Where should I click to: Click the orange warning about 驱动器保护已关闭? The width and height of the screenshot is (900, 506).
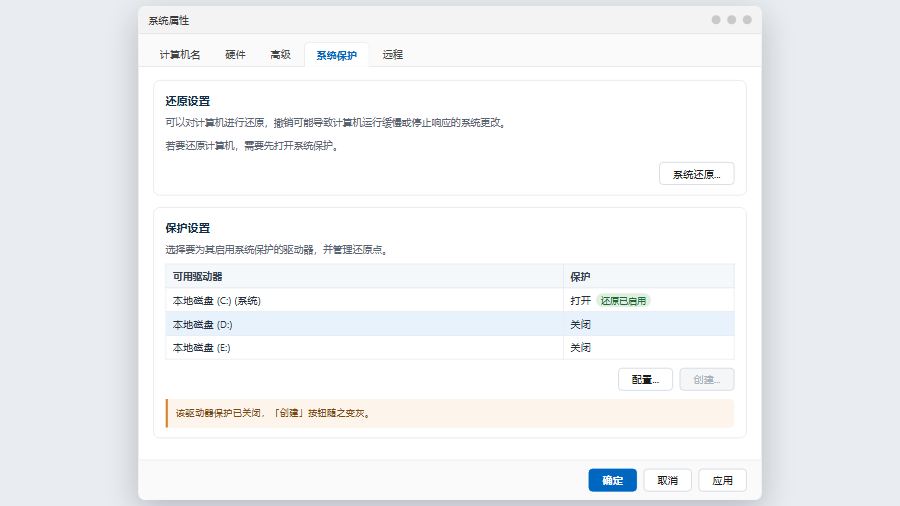coord(449,413)
